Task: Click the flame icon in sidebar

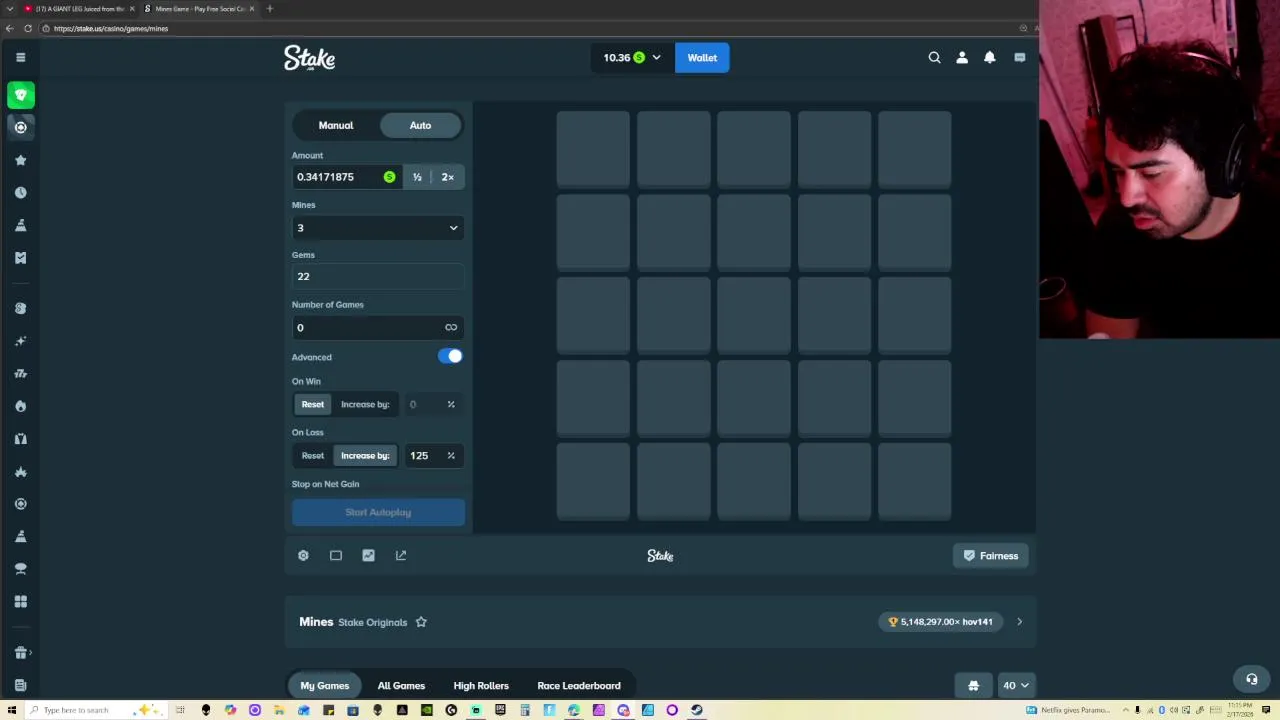Action: 20,406
